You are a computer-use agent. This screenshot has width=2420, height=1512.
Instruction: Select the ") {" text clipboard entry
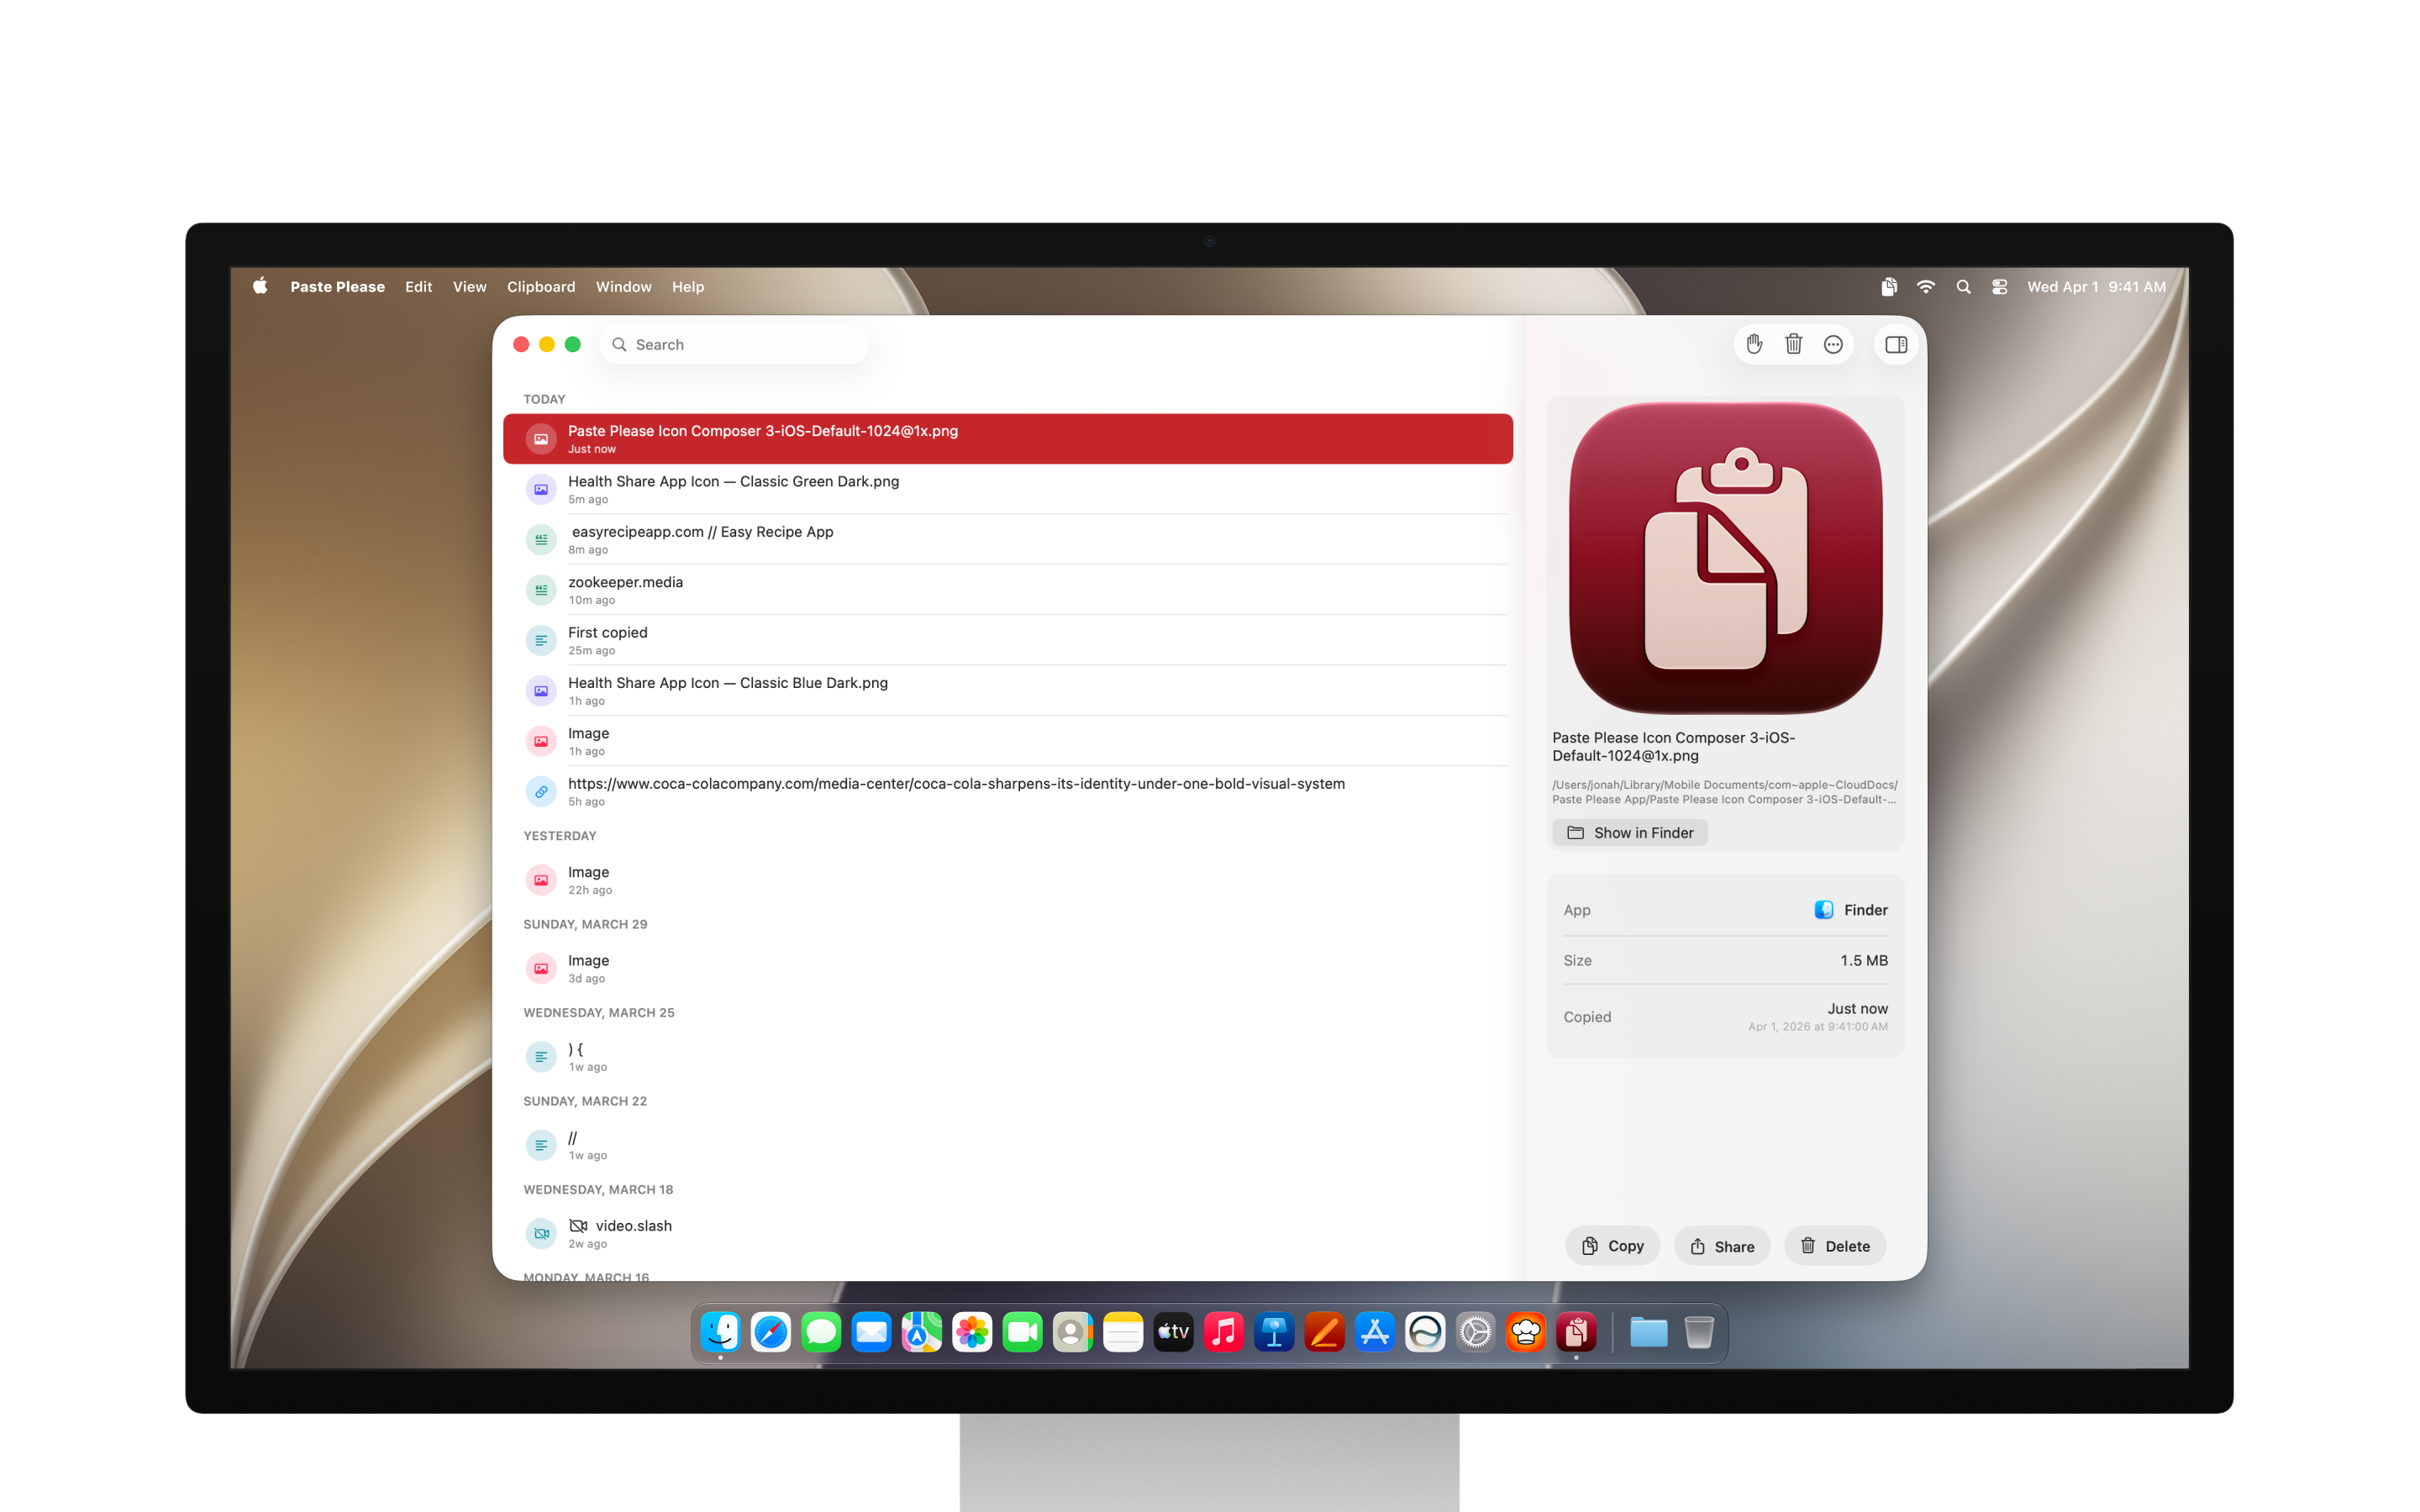click(x=1008, y=1057)
